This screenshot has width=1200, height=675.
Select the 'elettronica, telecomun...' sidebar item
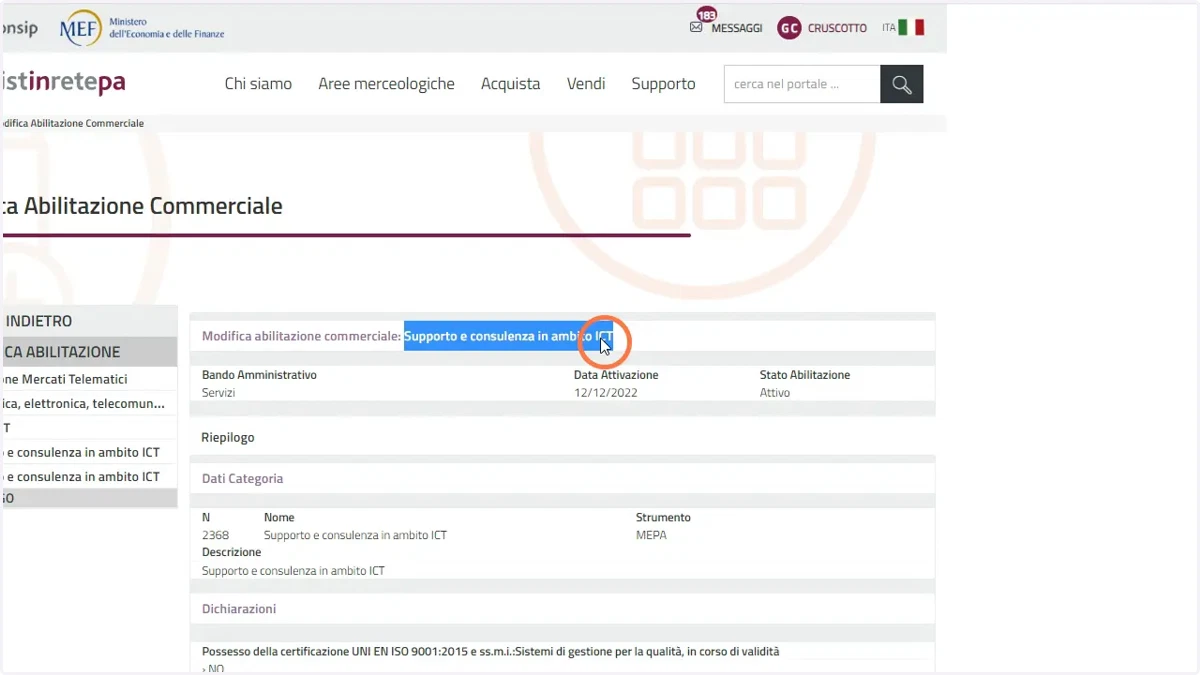pyautogui.click(x=89, y=403)
